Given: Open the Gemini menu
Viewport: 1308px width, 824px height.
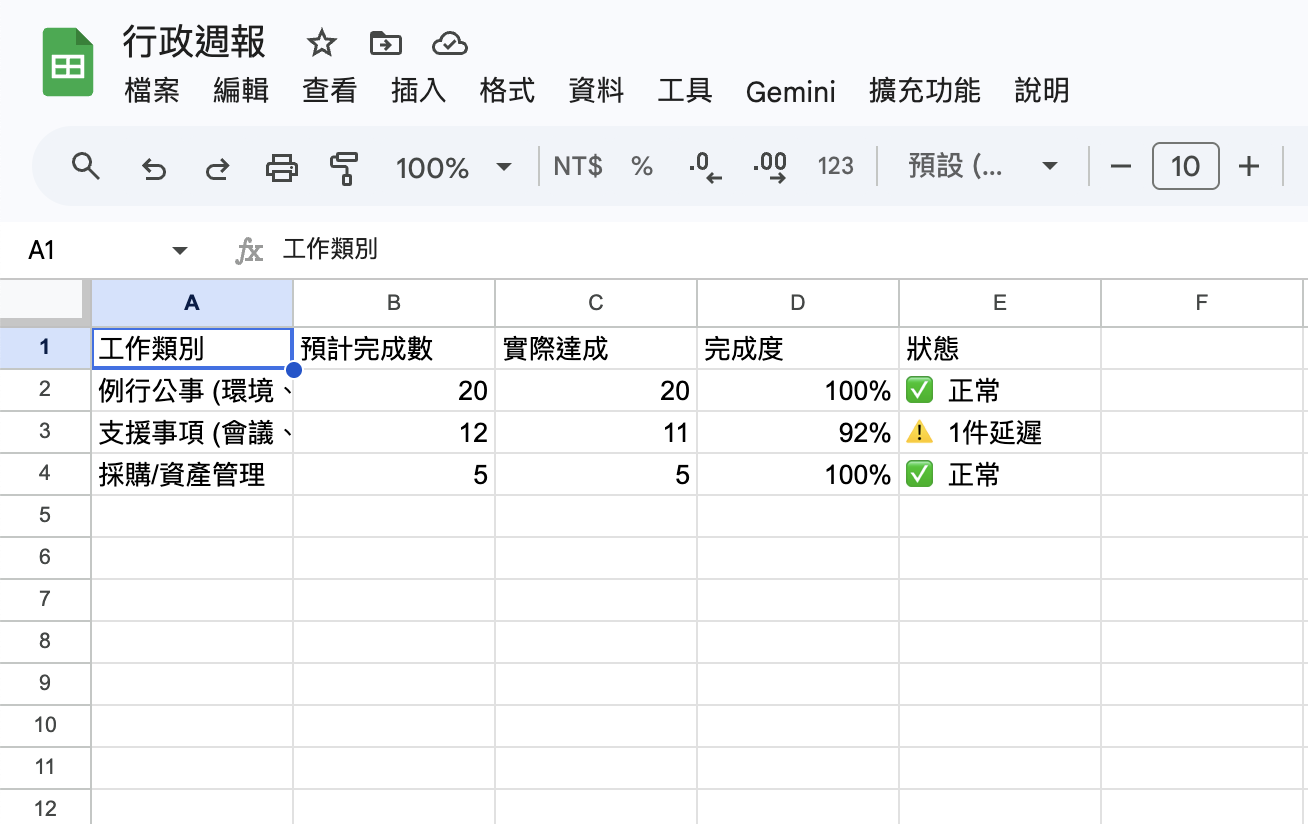Looking at the screenshot, I should coord(790,92).
